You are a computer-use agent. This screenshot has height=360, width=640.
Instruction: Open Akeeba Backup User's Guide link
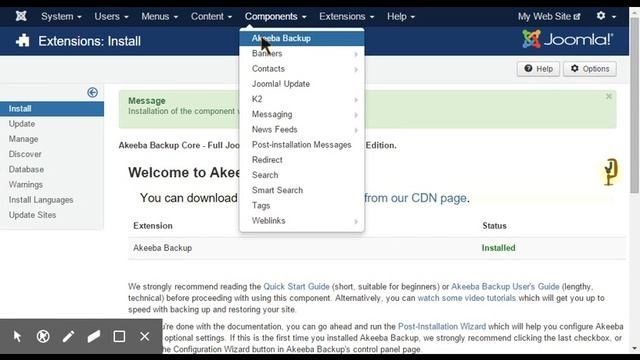click(505, 287)
